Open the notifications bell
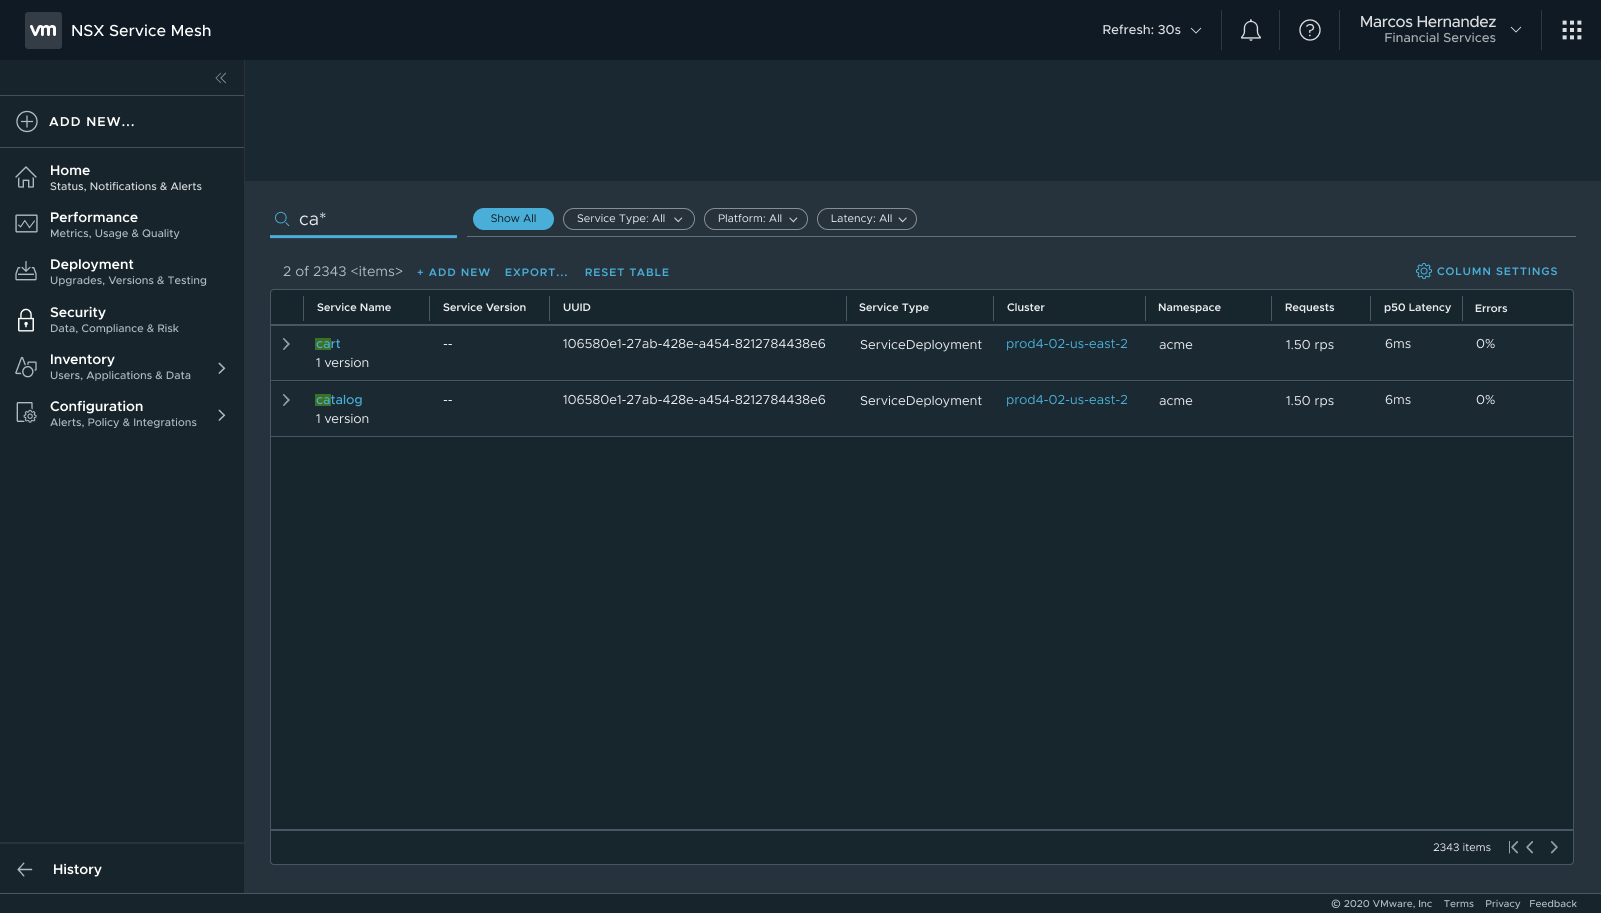The width and height of the screenshot is (1601, 913). [x=1250, y=30]
